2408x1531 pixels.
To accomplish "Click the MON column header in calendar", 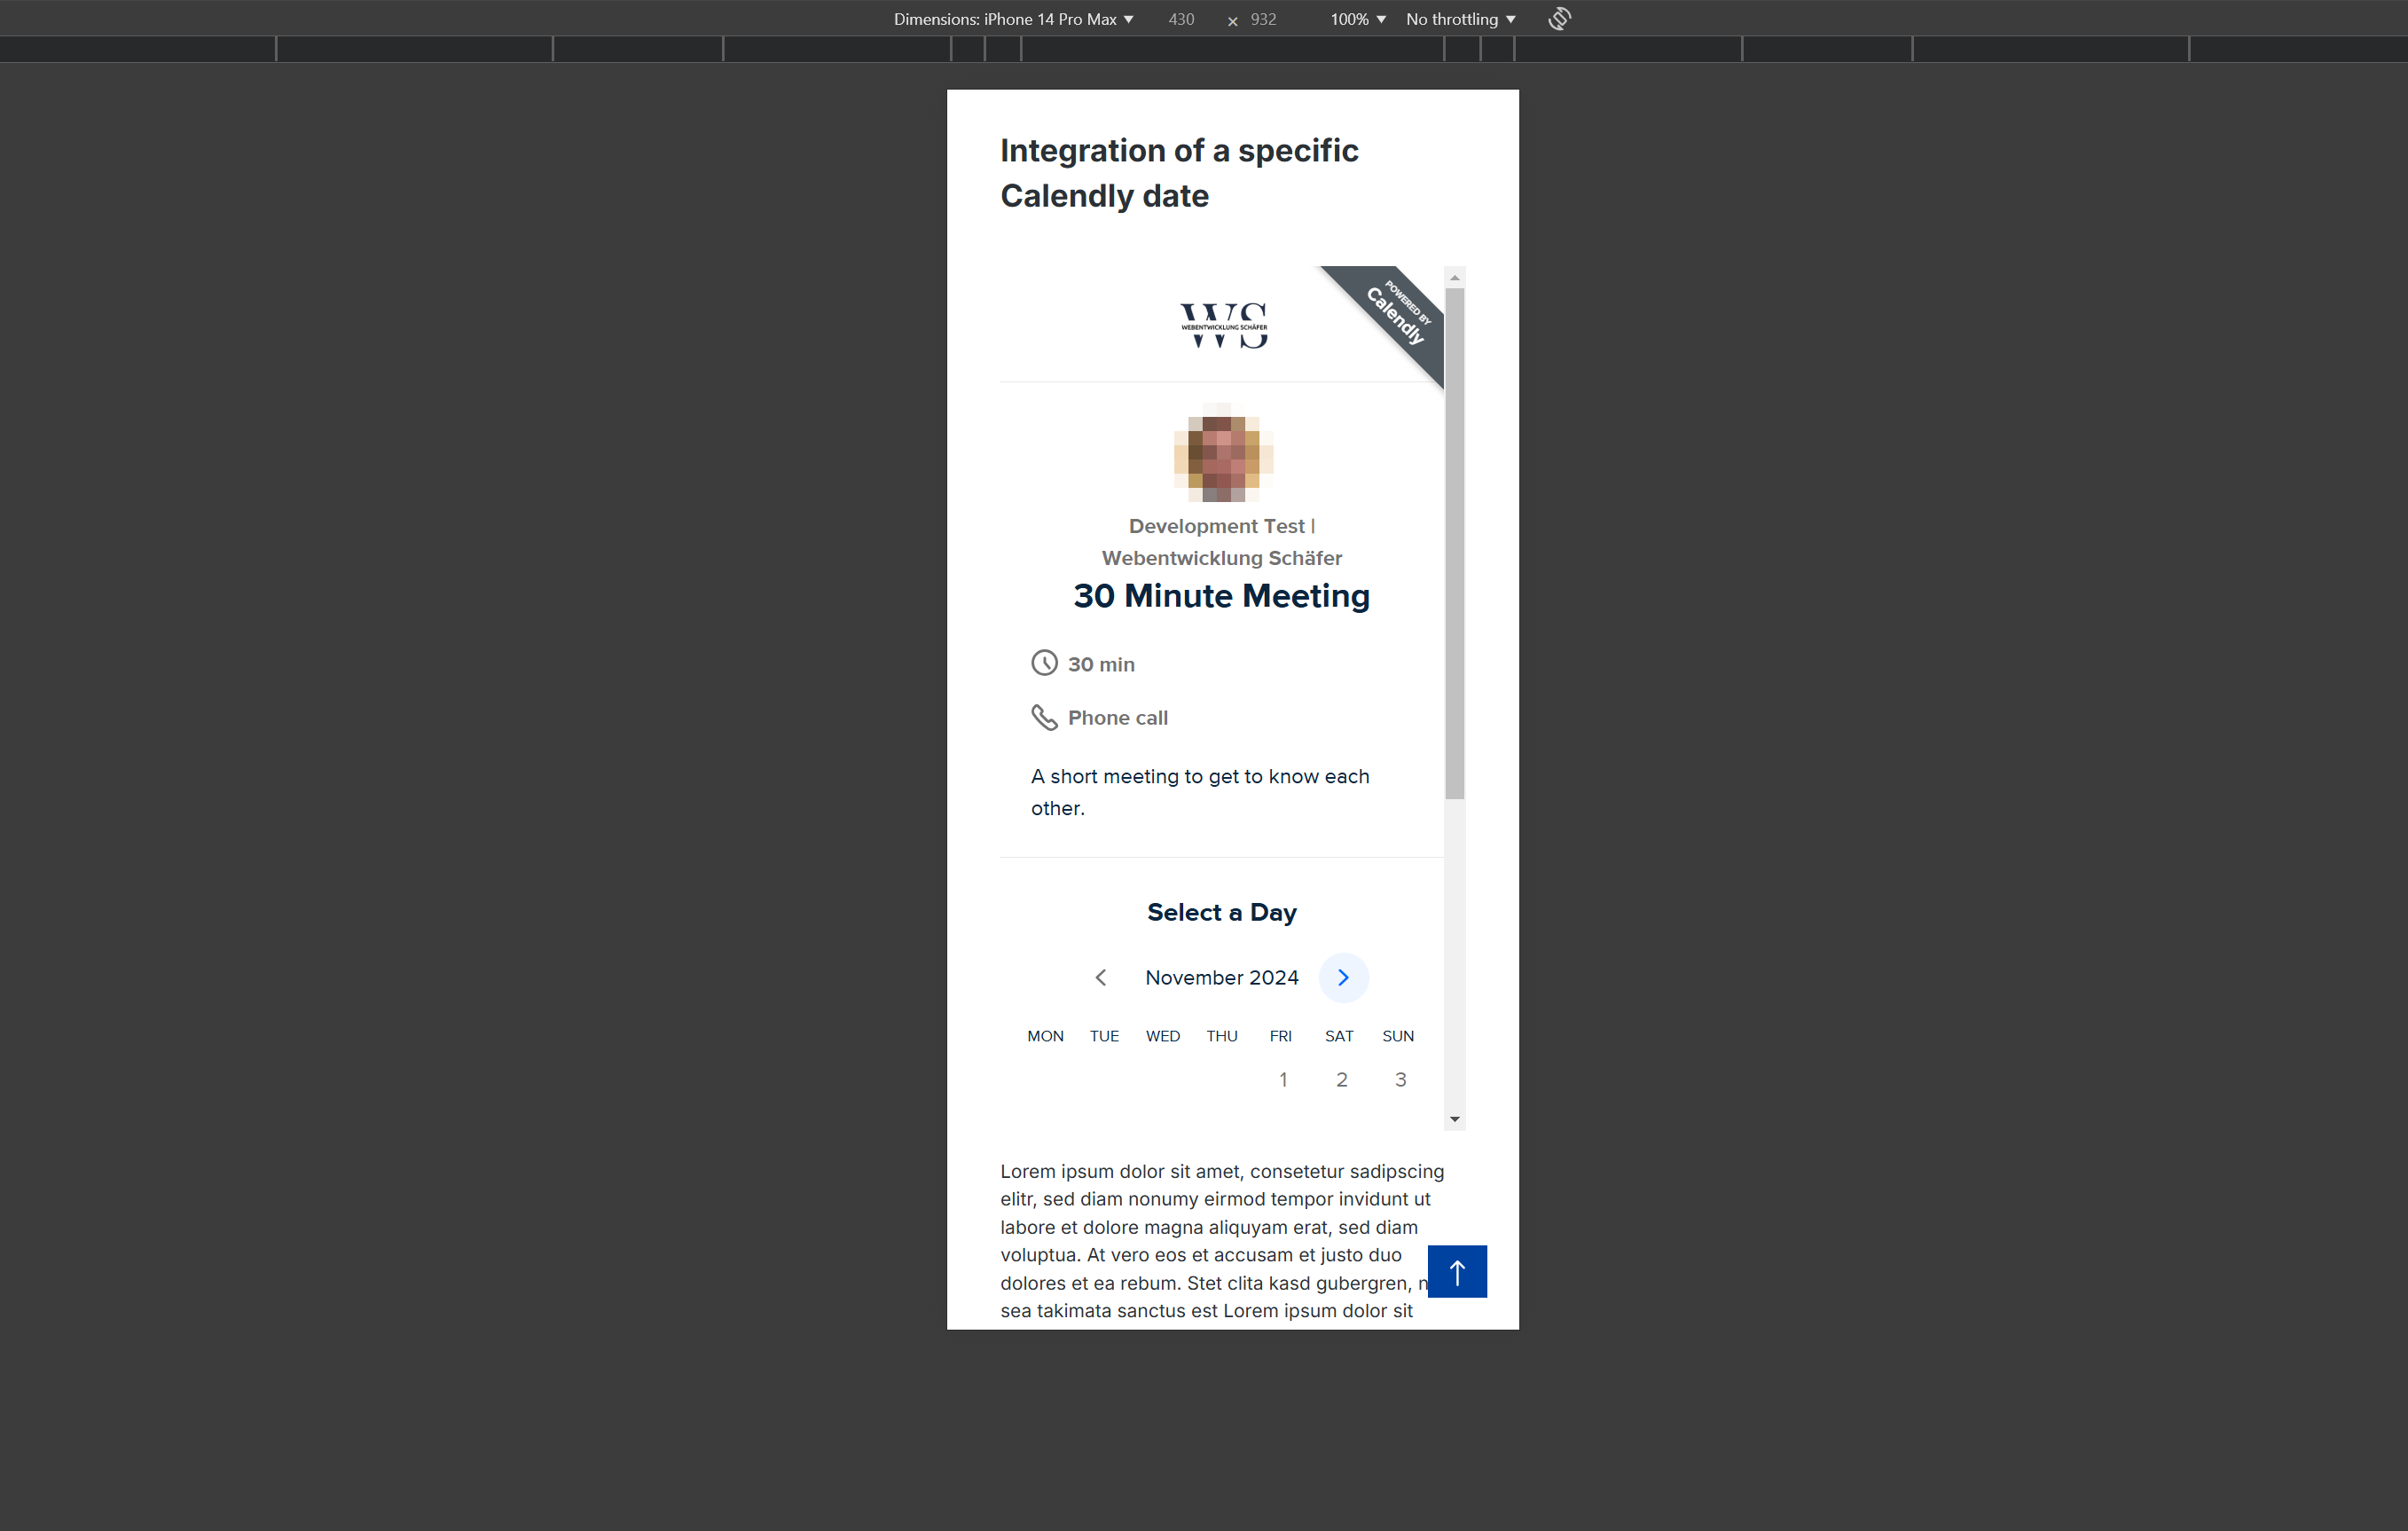I will click(x=1046, y=1034).
